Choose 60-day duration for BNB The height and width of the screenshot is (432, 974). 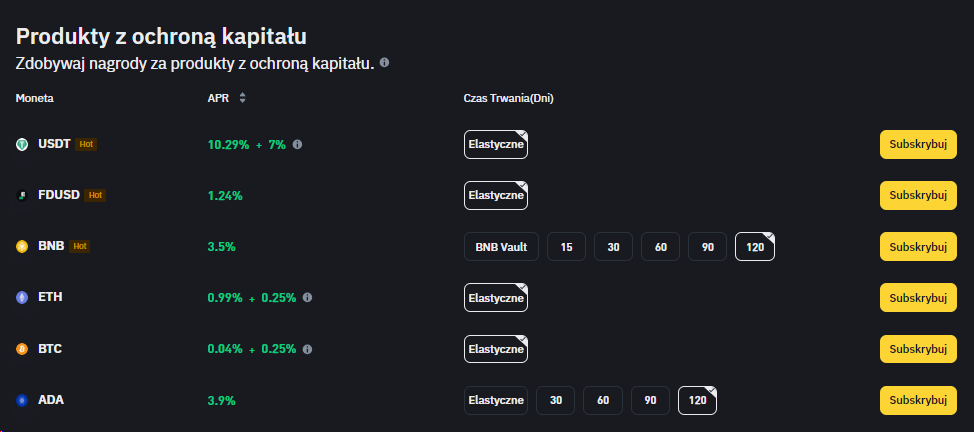tap(660, 246)
